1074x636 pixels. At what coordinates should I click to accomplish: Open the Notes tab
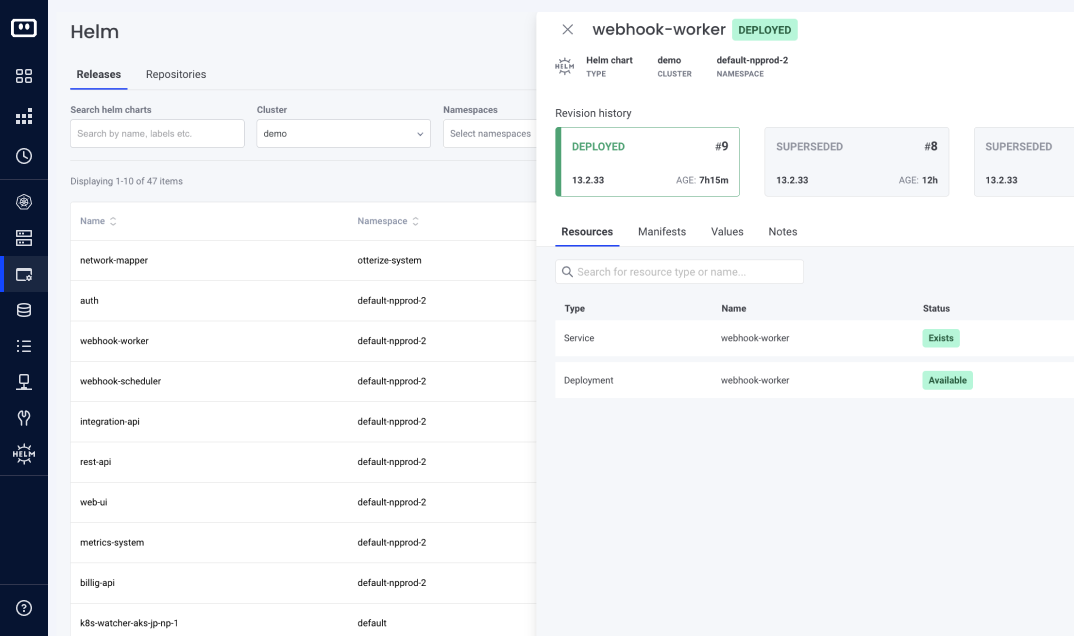coord(782,231)
